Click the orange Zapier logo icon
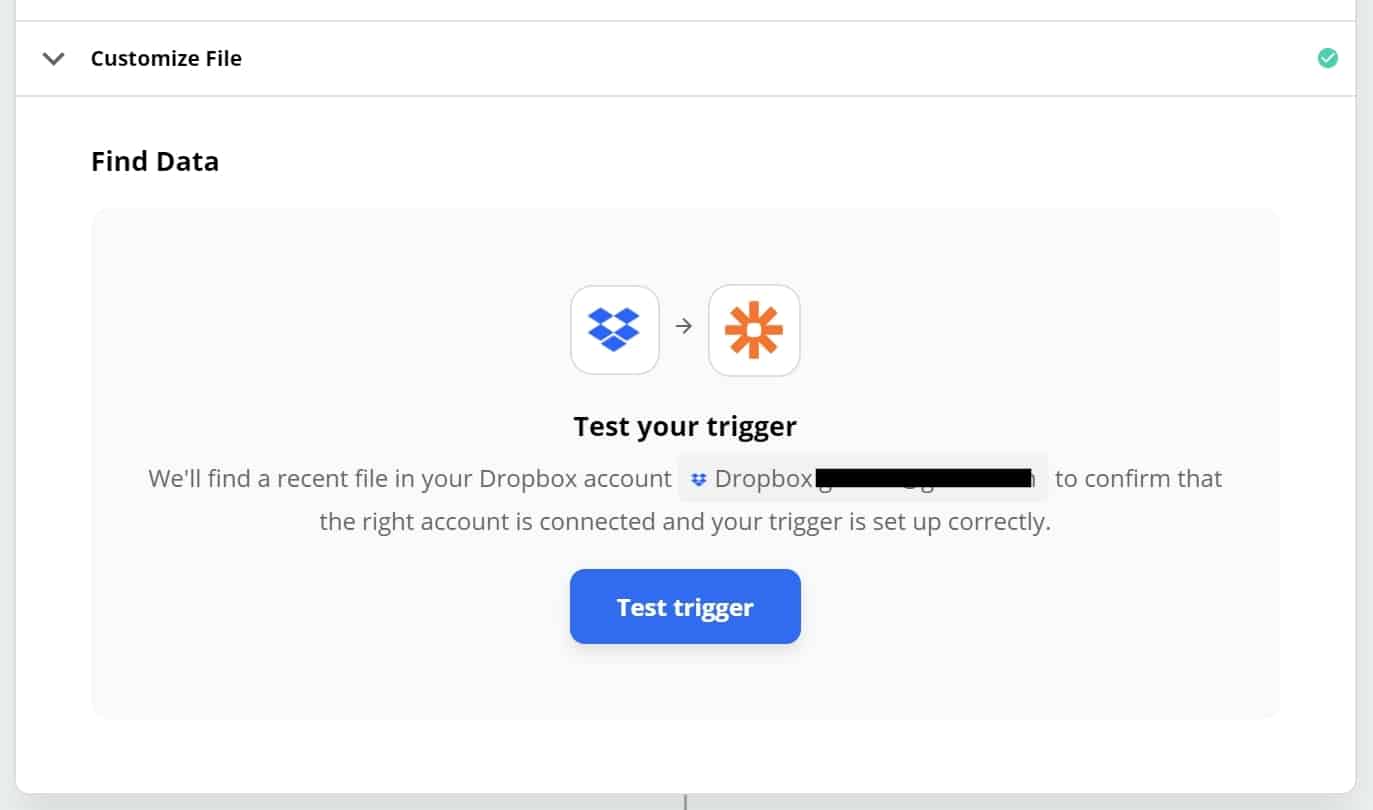The image size is (1373, 810). (754, 329)
